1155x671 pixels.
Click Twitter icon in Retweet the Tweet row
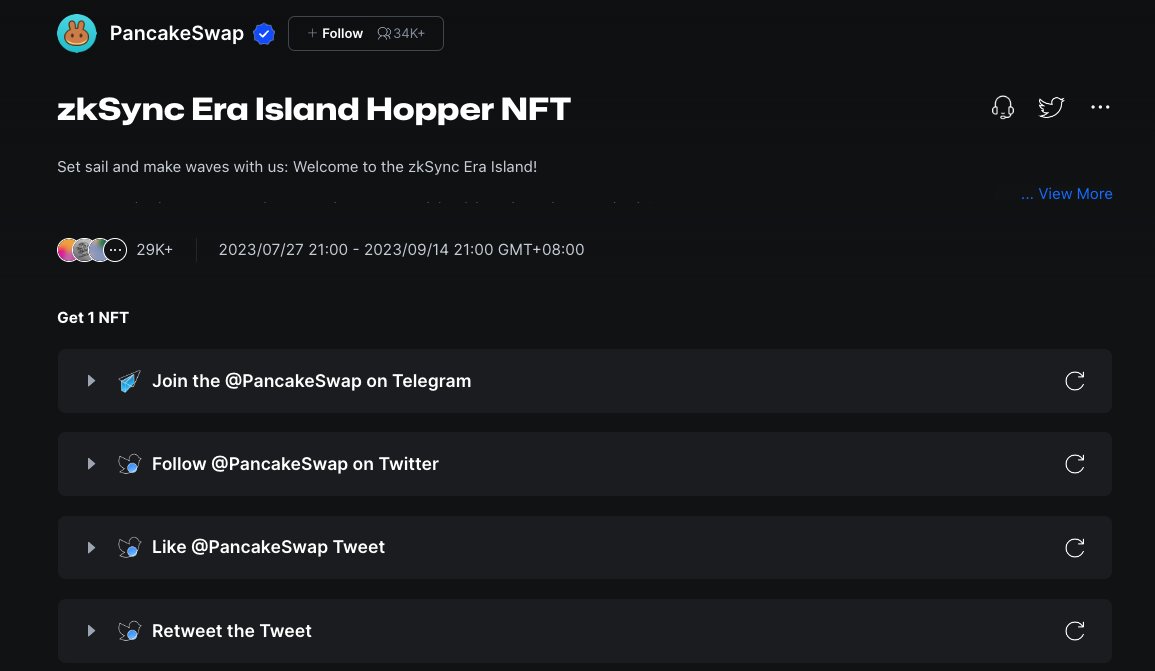130,631
